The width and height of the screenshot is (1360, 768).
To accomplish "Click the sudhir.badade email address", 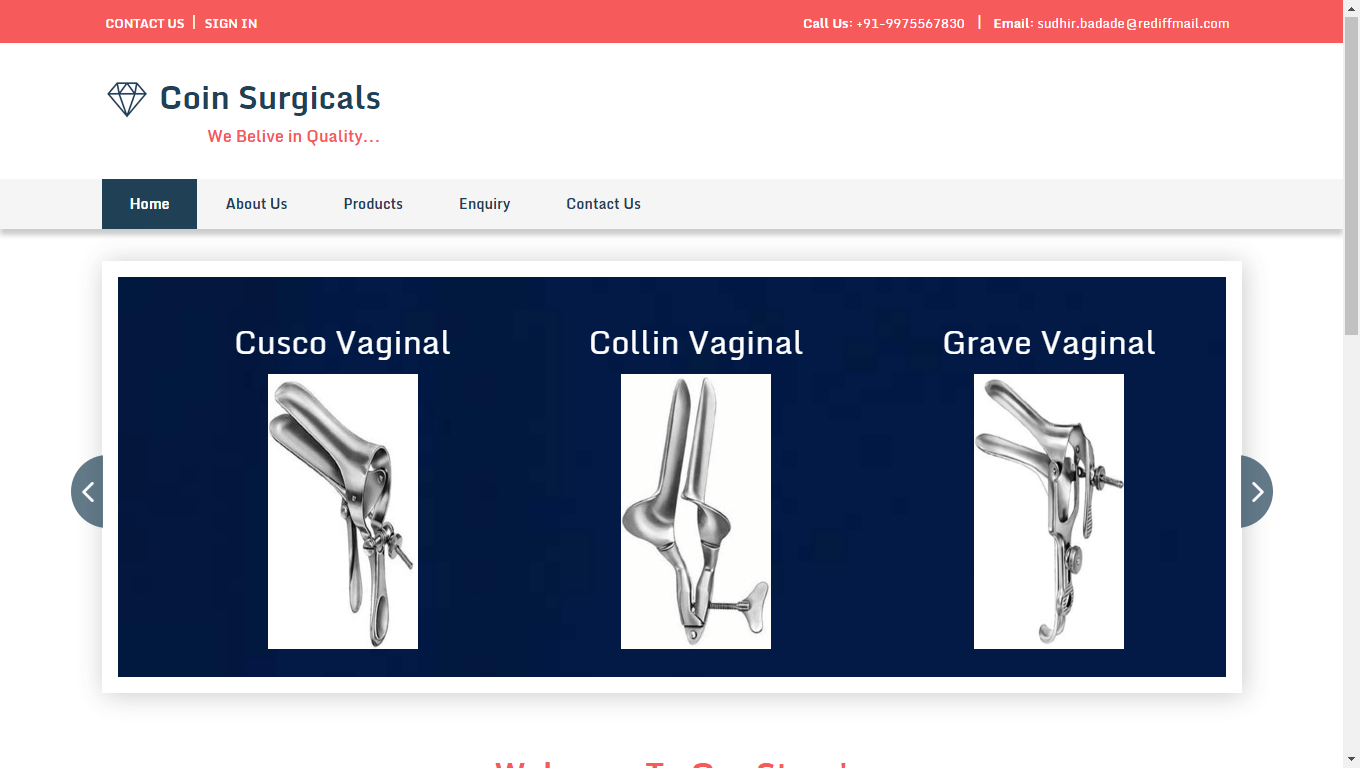I will pyautogui.click(x=1133, y=23).
